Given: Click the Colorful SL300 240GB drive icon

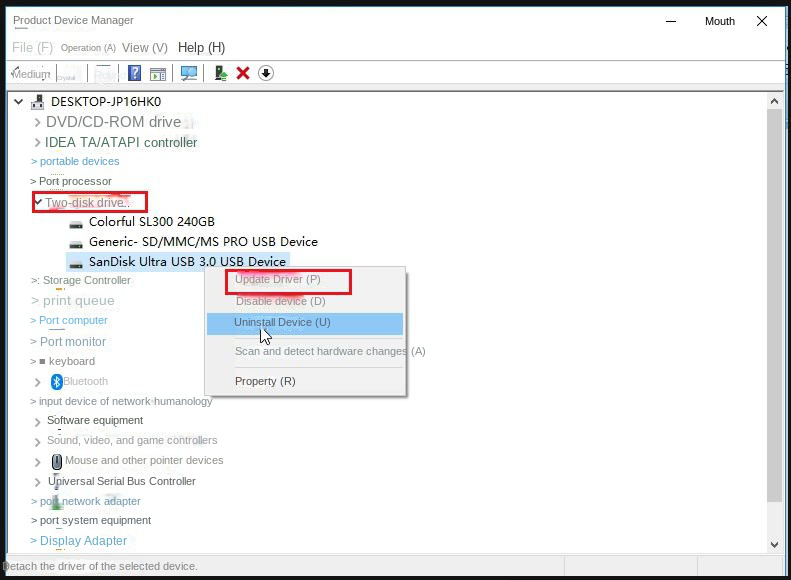Looking at the screenshot, I should (76, 222).
